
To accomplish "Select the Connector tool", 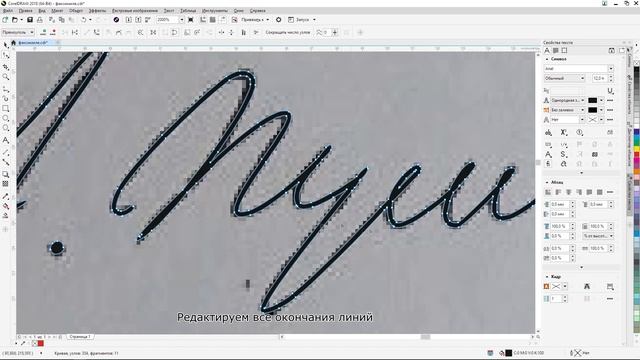I will point(6,162).
